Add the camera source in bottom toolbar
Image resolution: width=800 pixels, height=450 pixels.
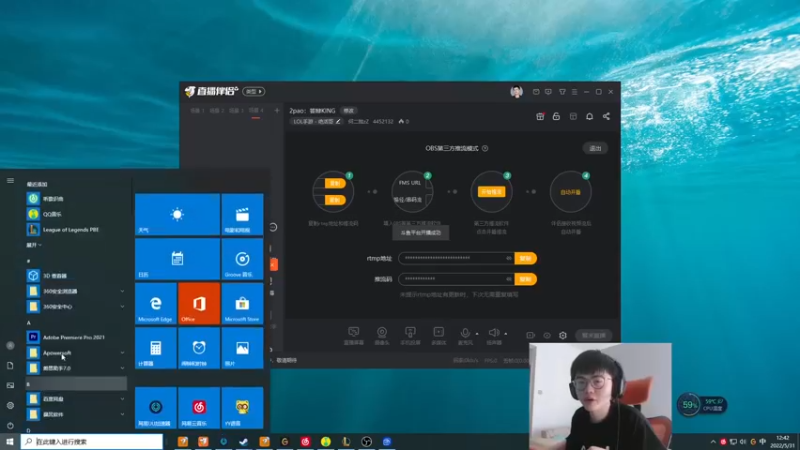tap(382, 335)
